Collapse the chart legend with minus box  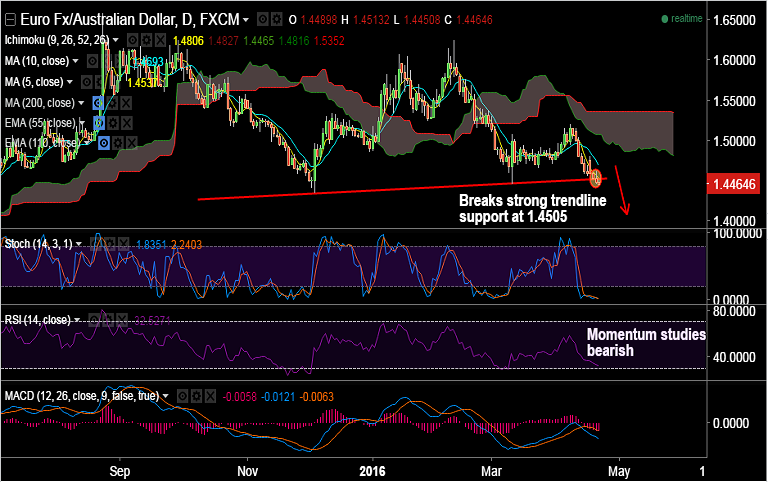9,20
